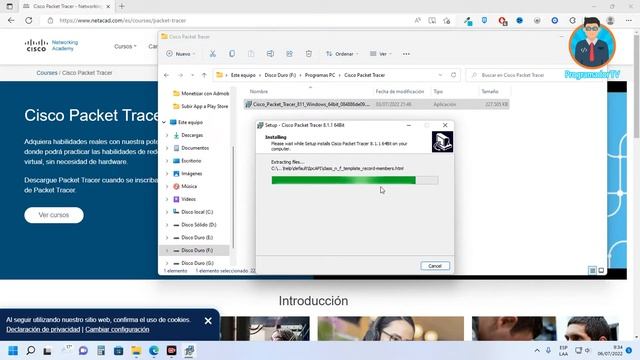Click the Disco Duro (F:) breadcrumb
This screenshot has height=360, width=640.
click(280, 75)
